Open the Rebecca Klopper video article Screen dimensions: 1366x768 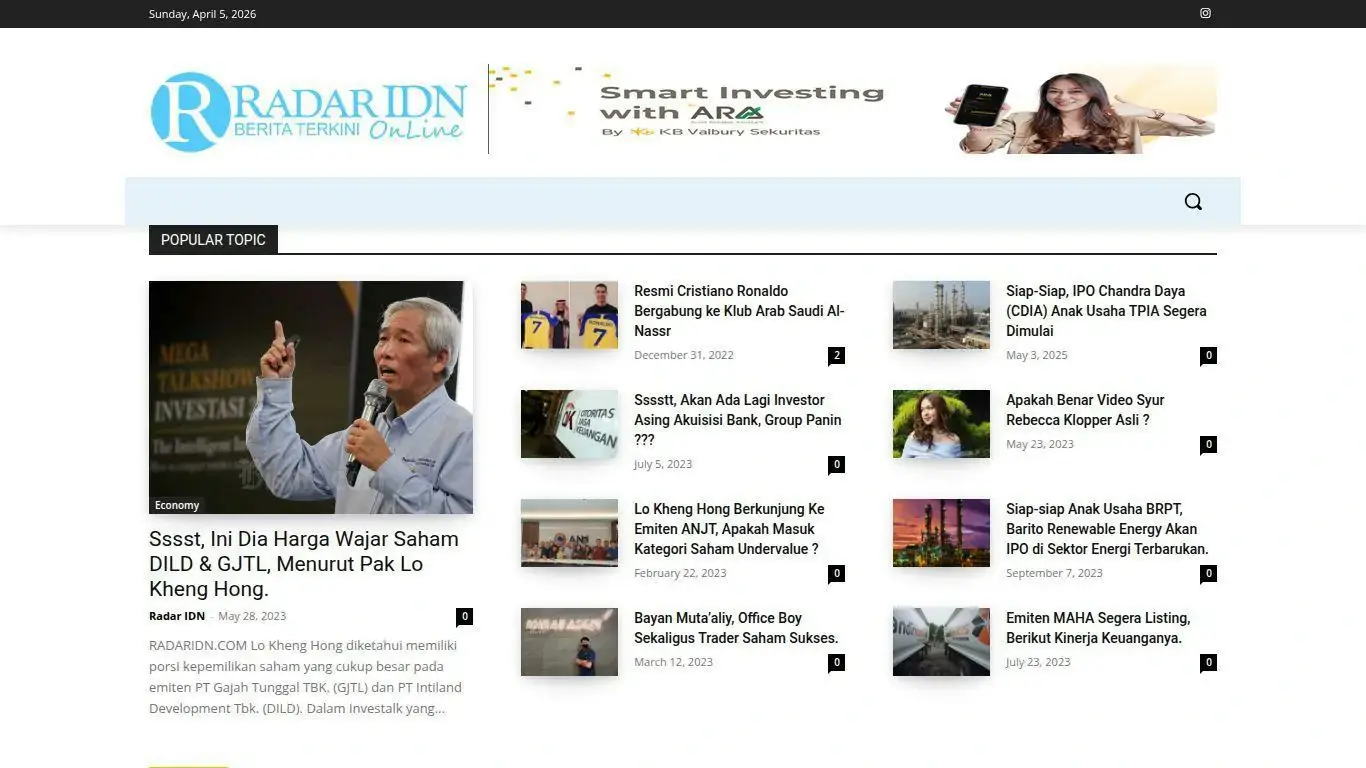coord(1084,410)
